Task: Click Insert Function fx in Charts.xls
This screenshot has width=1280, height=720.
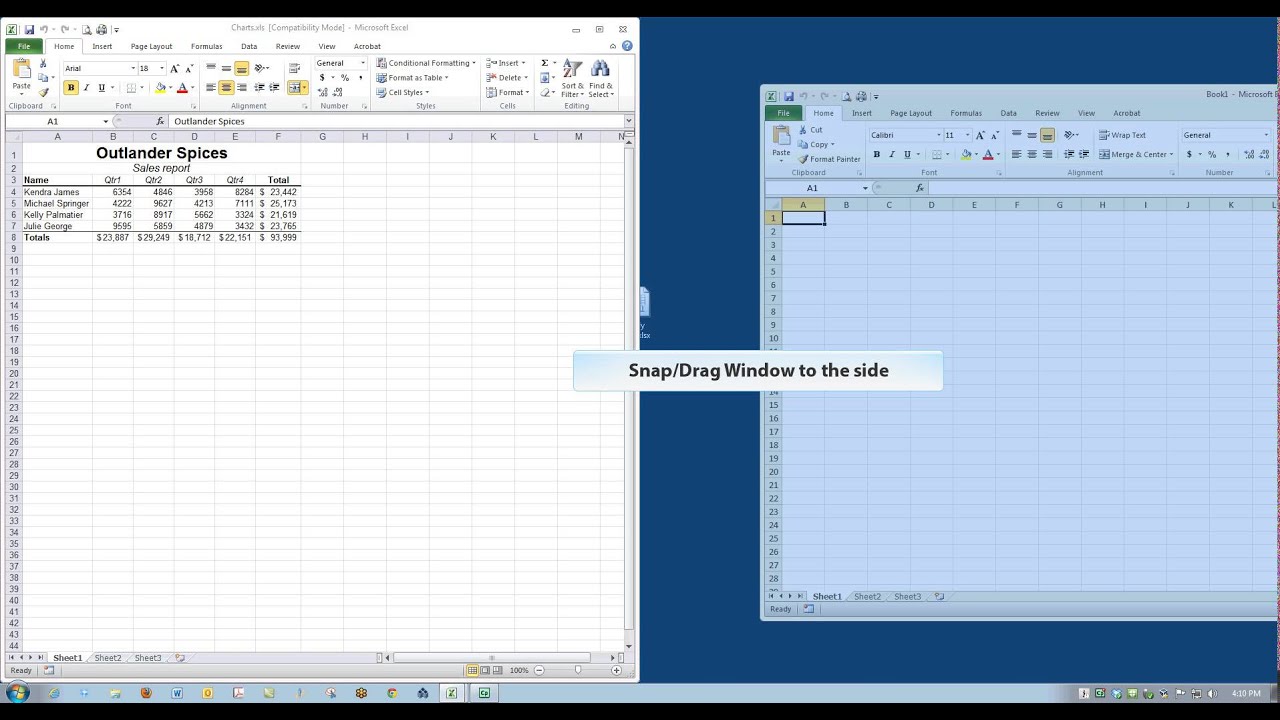Action: 160,121
